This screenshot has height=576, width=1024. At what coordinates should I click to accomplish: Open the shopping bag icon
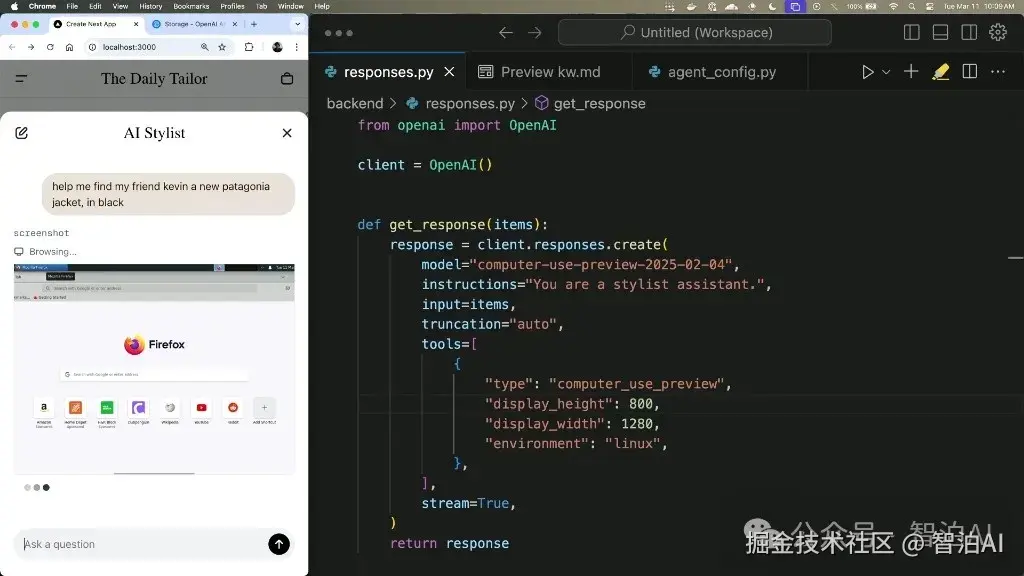coord(287,78)
